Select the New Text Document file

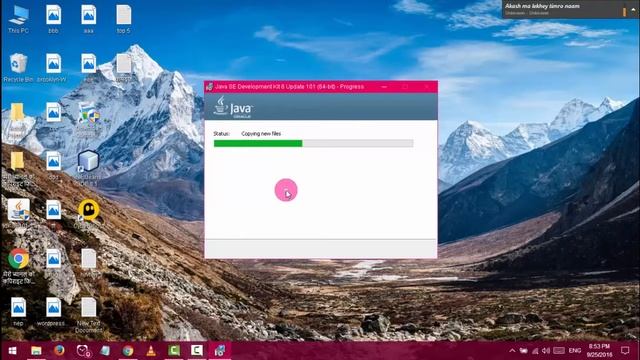coord(89,314)
